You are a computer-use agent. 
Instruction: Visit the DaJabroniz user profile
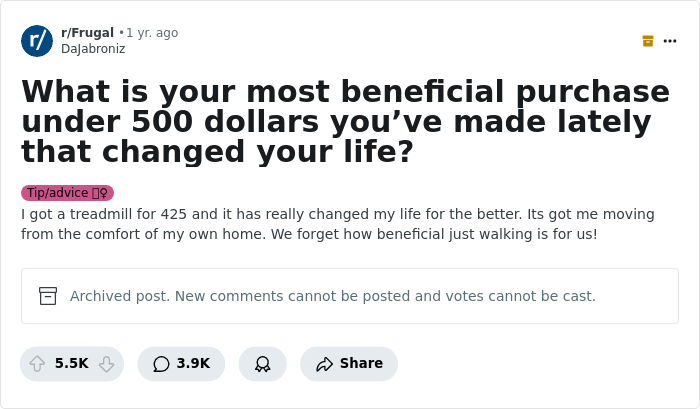(93, 48)
